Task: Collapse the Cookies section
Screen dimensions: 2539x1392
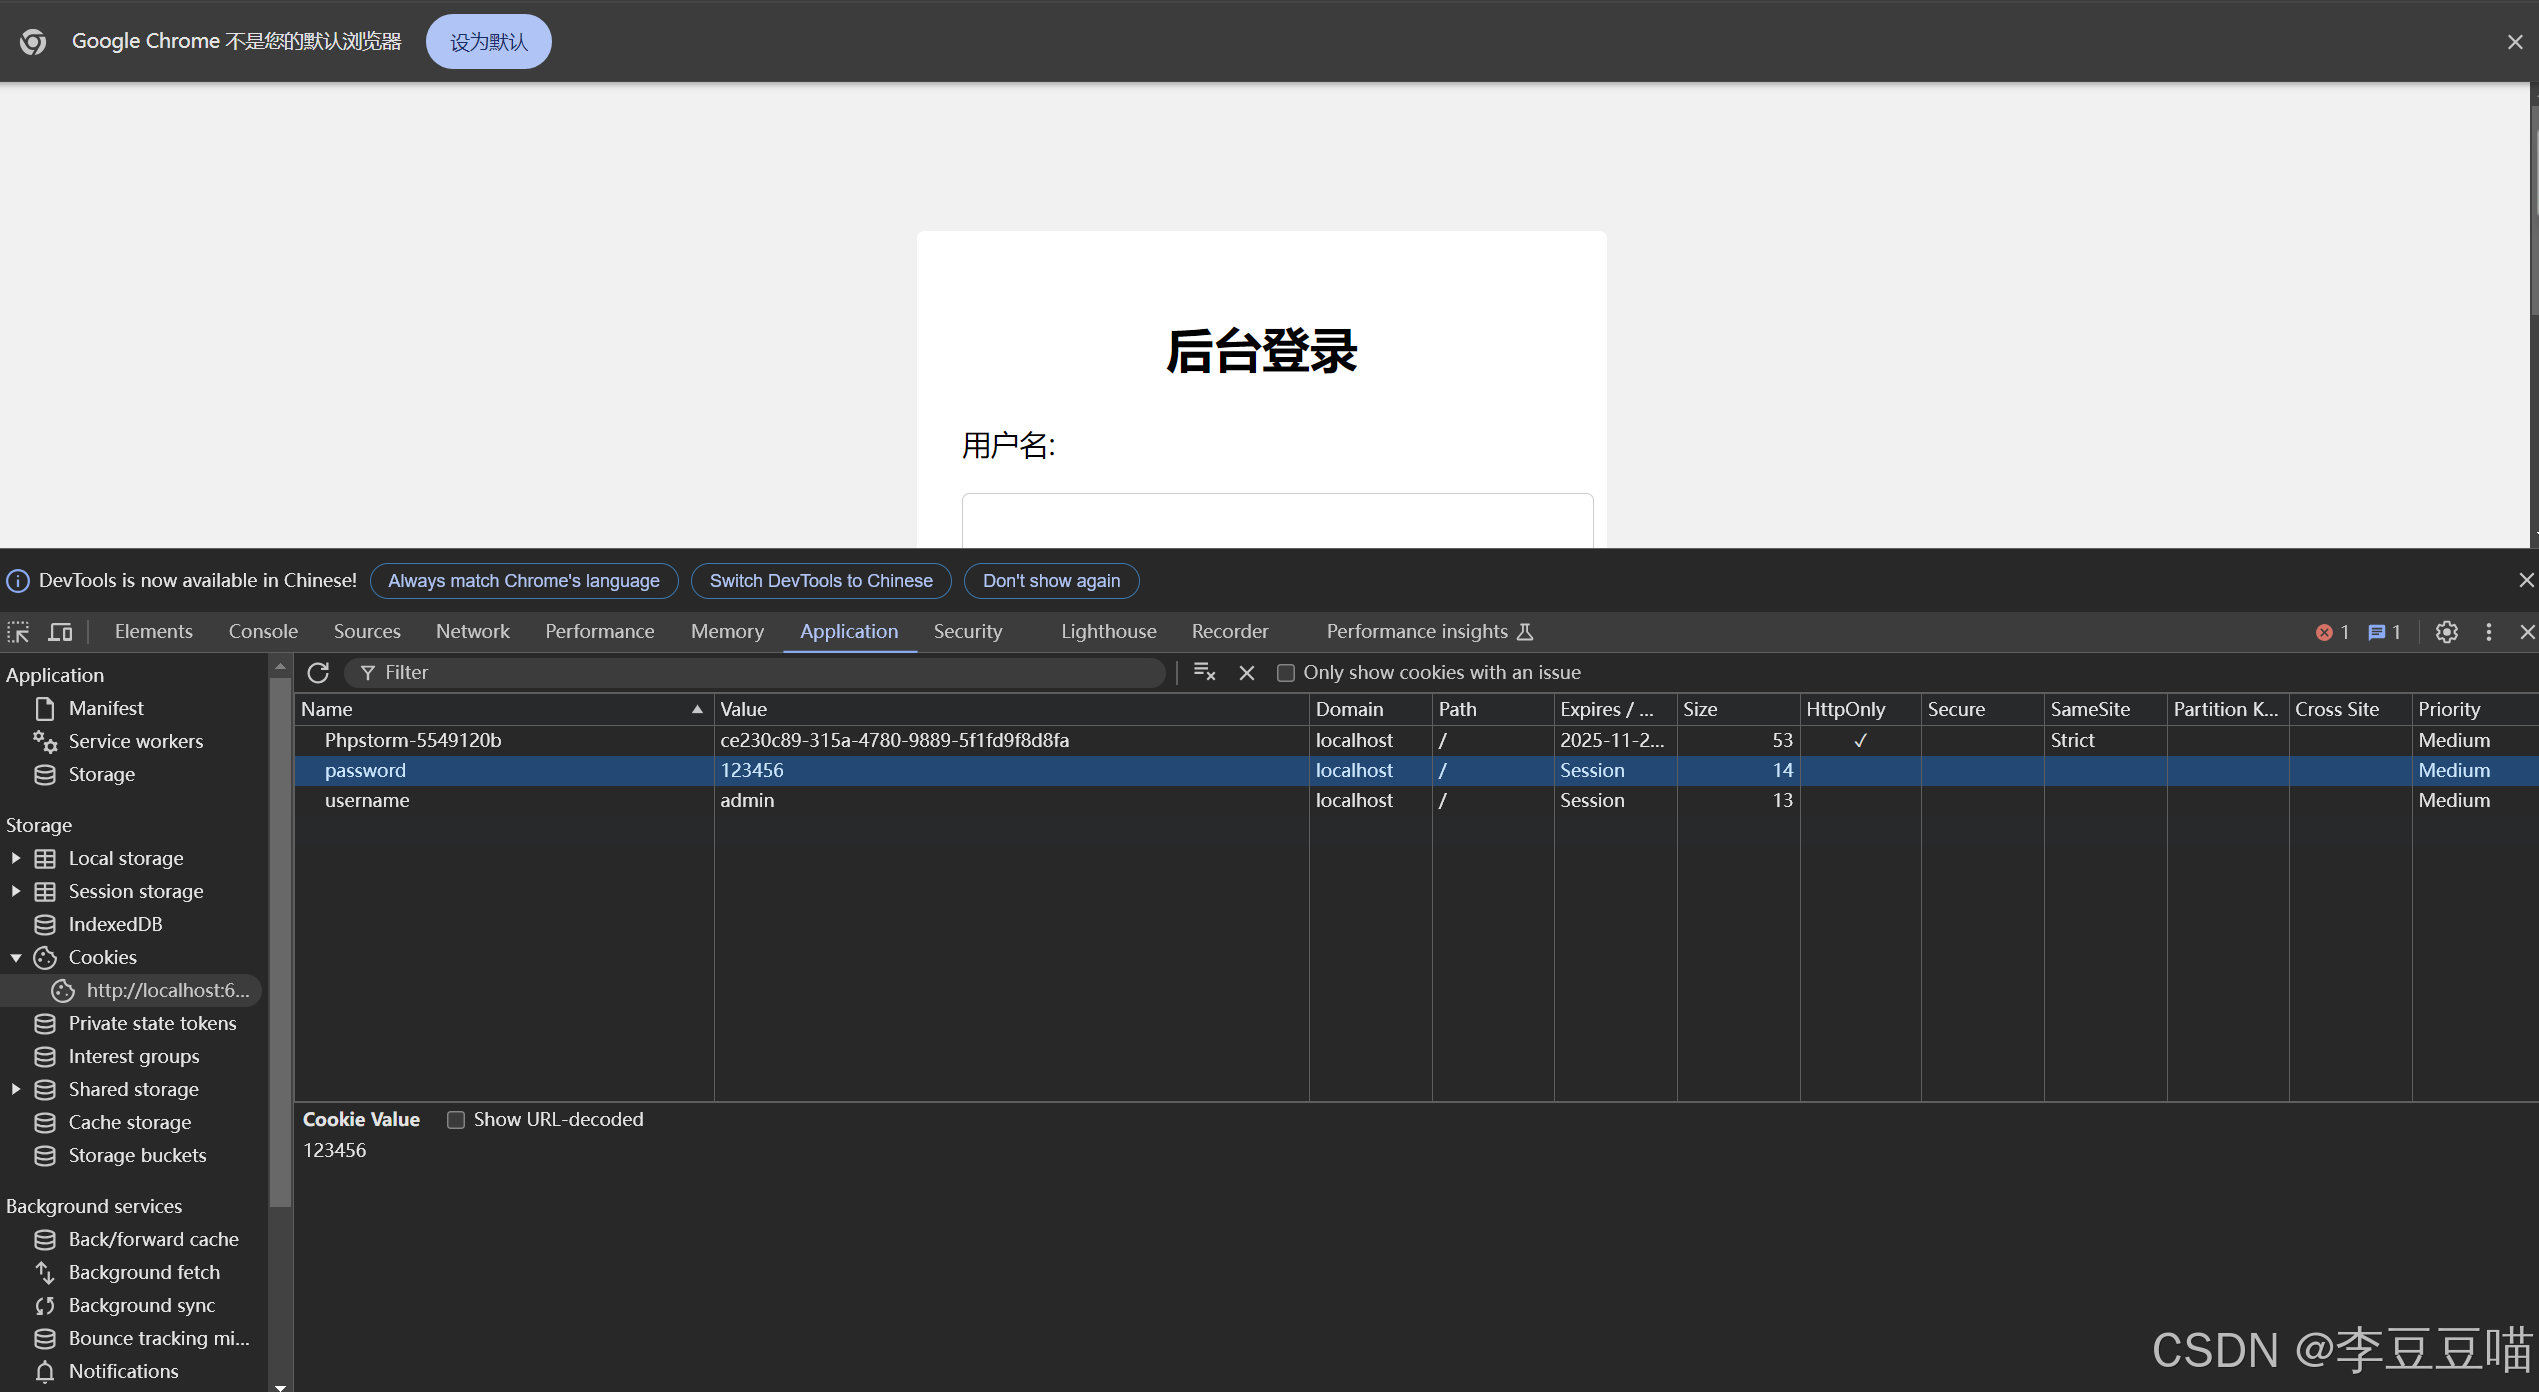Action: click(x=15, y=957)
